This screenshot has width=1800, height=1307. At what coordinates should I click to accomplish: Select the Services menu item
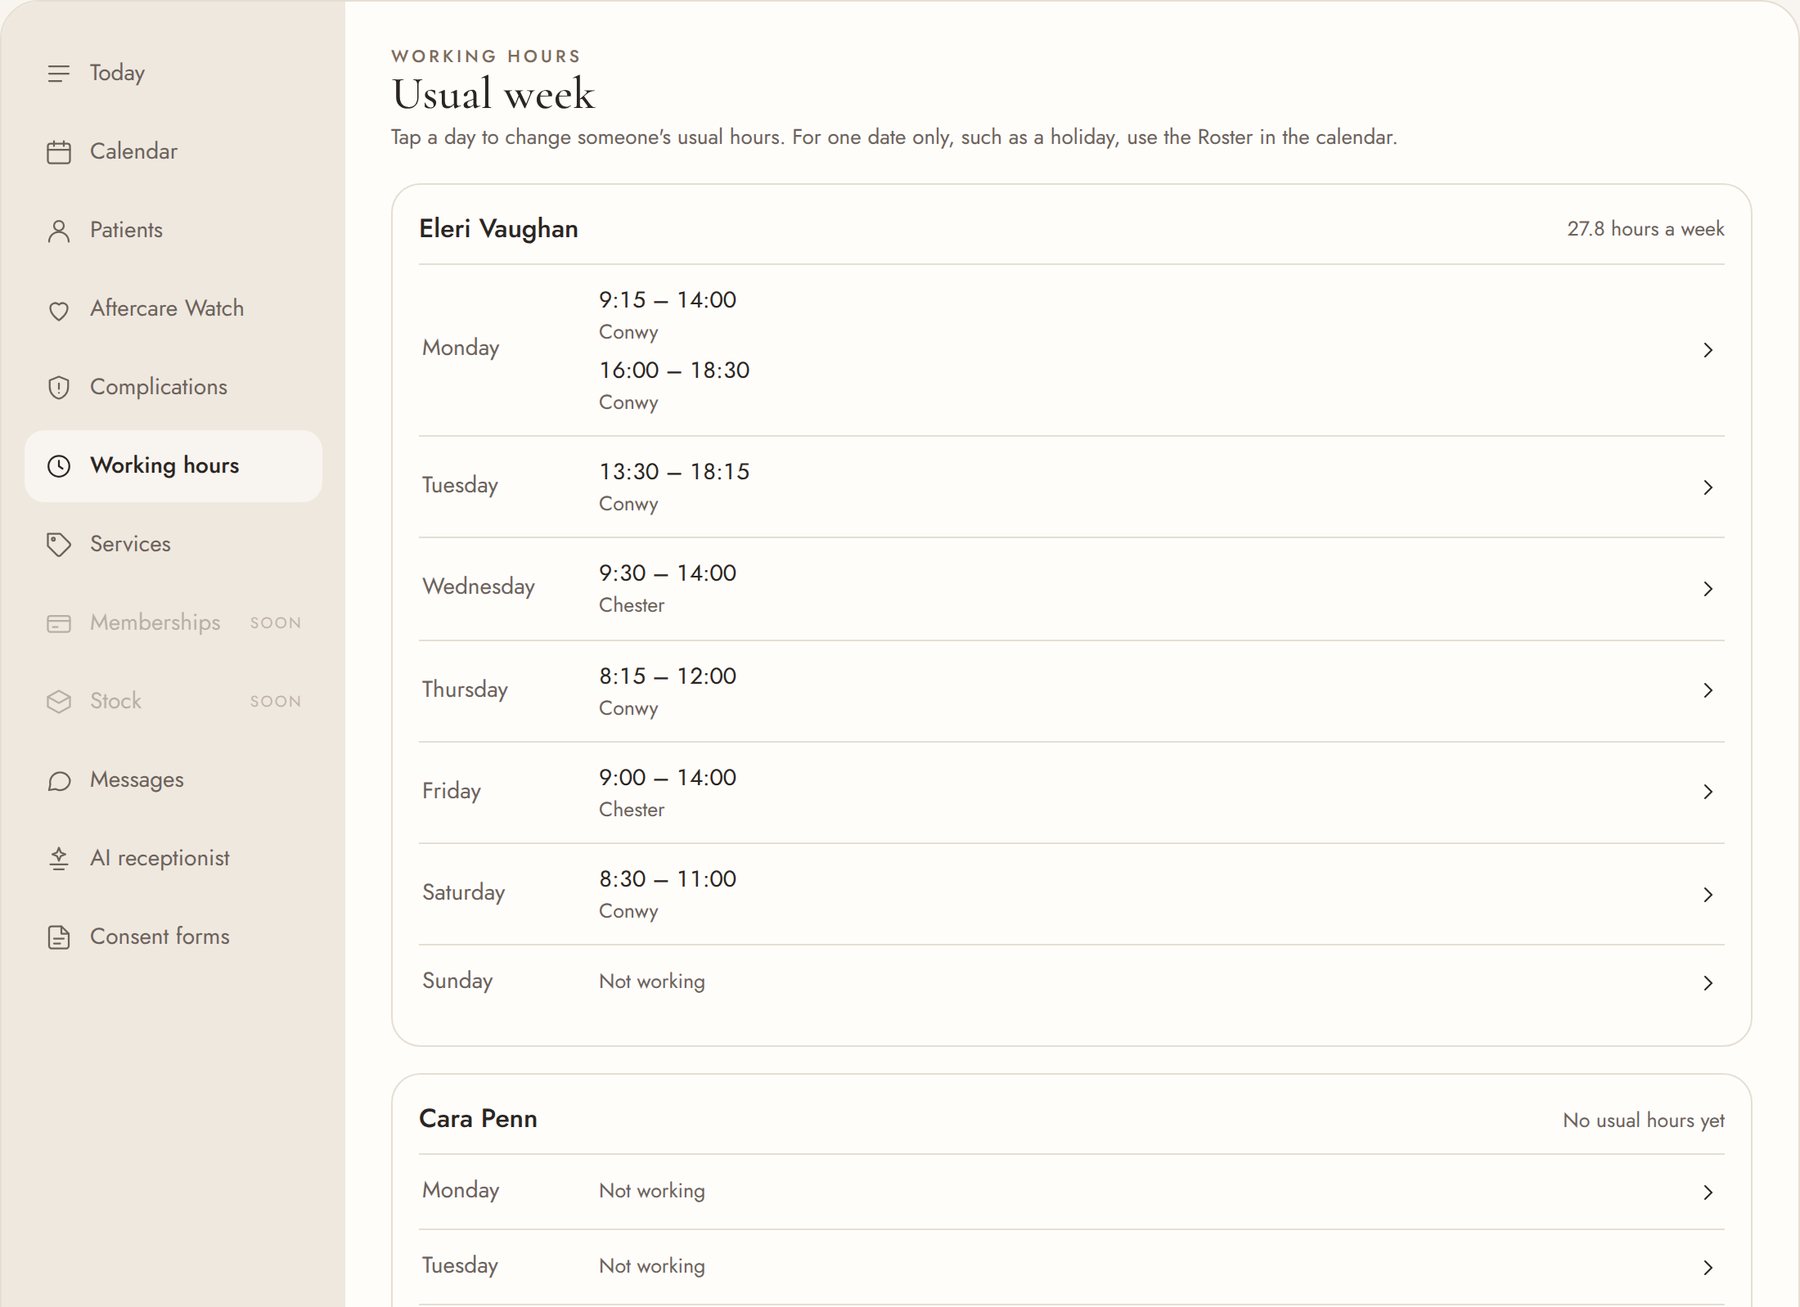tap(173, 544)
